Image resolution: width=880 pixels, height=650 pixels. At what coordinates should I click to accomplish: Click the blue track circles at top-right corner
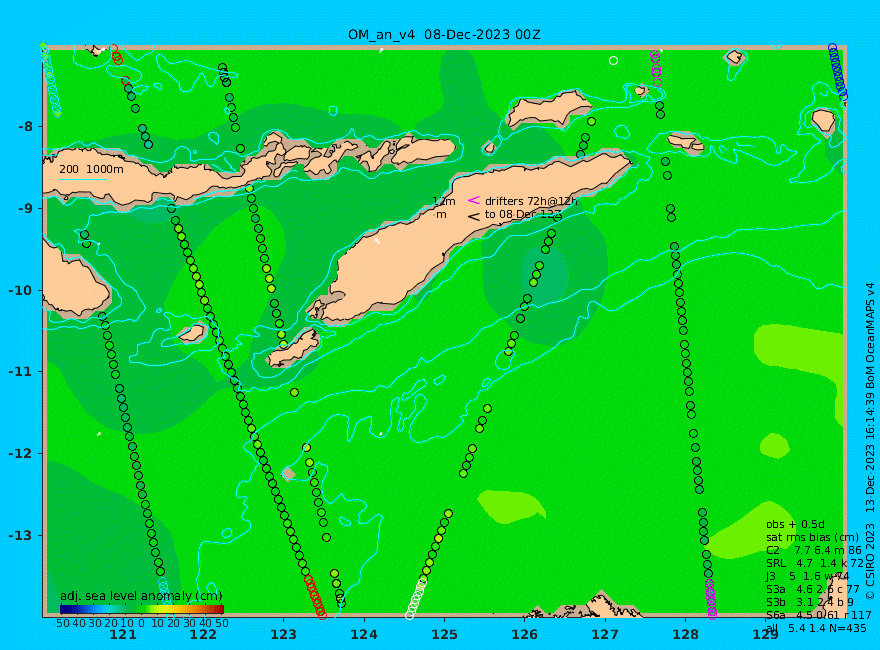click(838, 73)
